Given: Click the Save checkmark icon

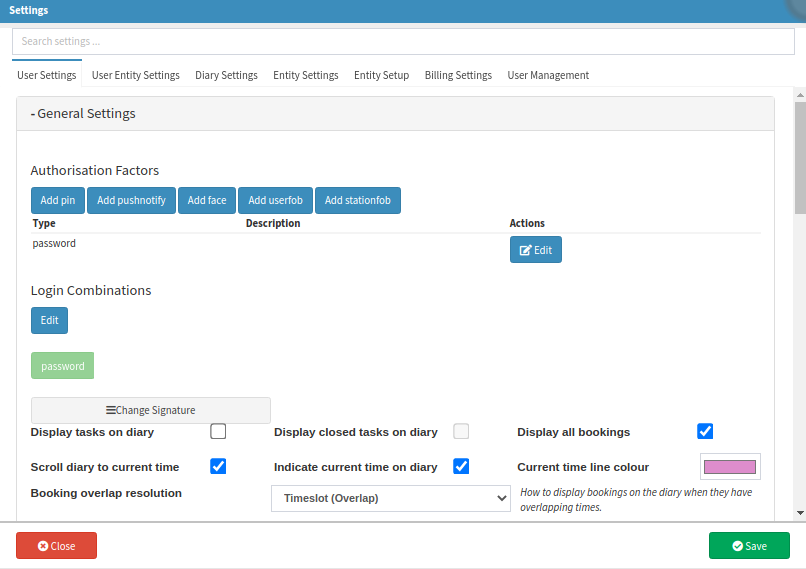Looking at the screenshot, I should click(x=737, y=546).
